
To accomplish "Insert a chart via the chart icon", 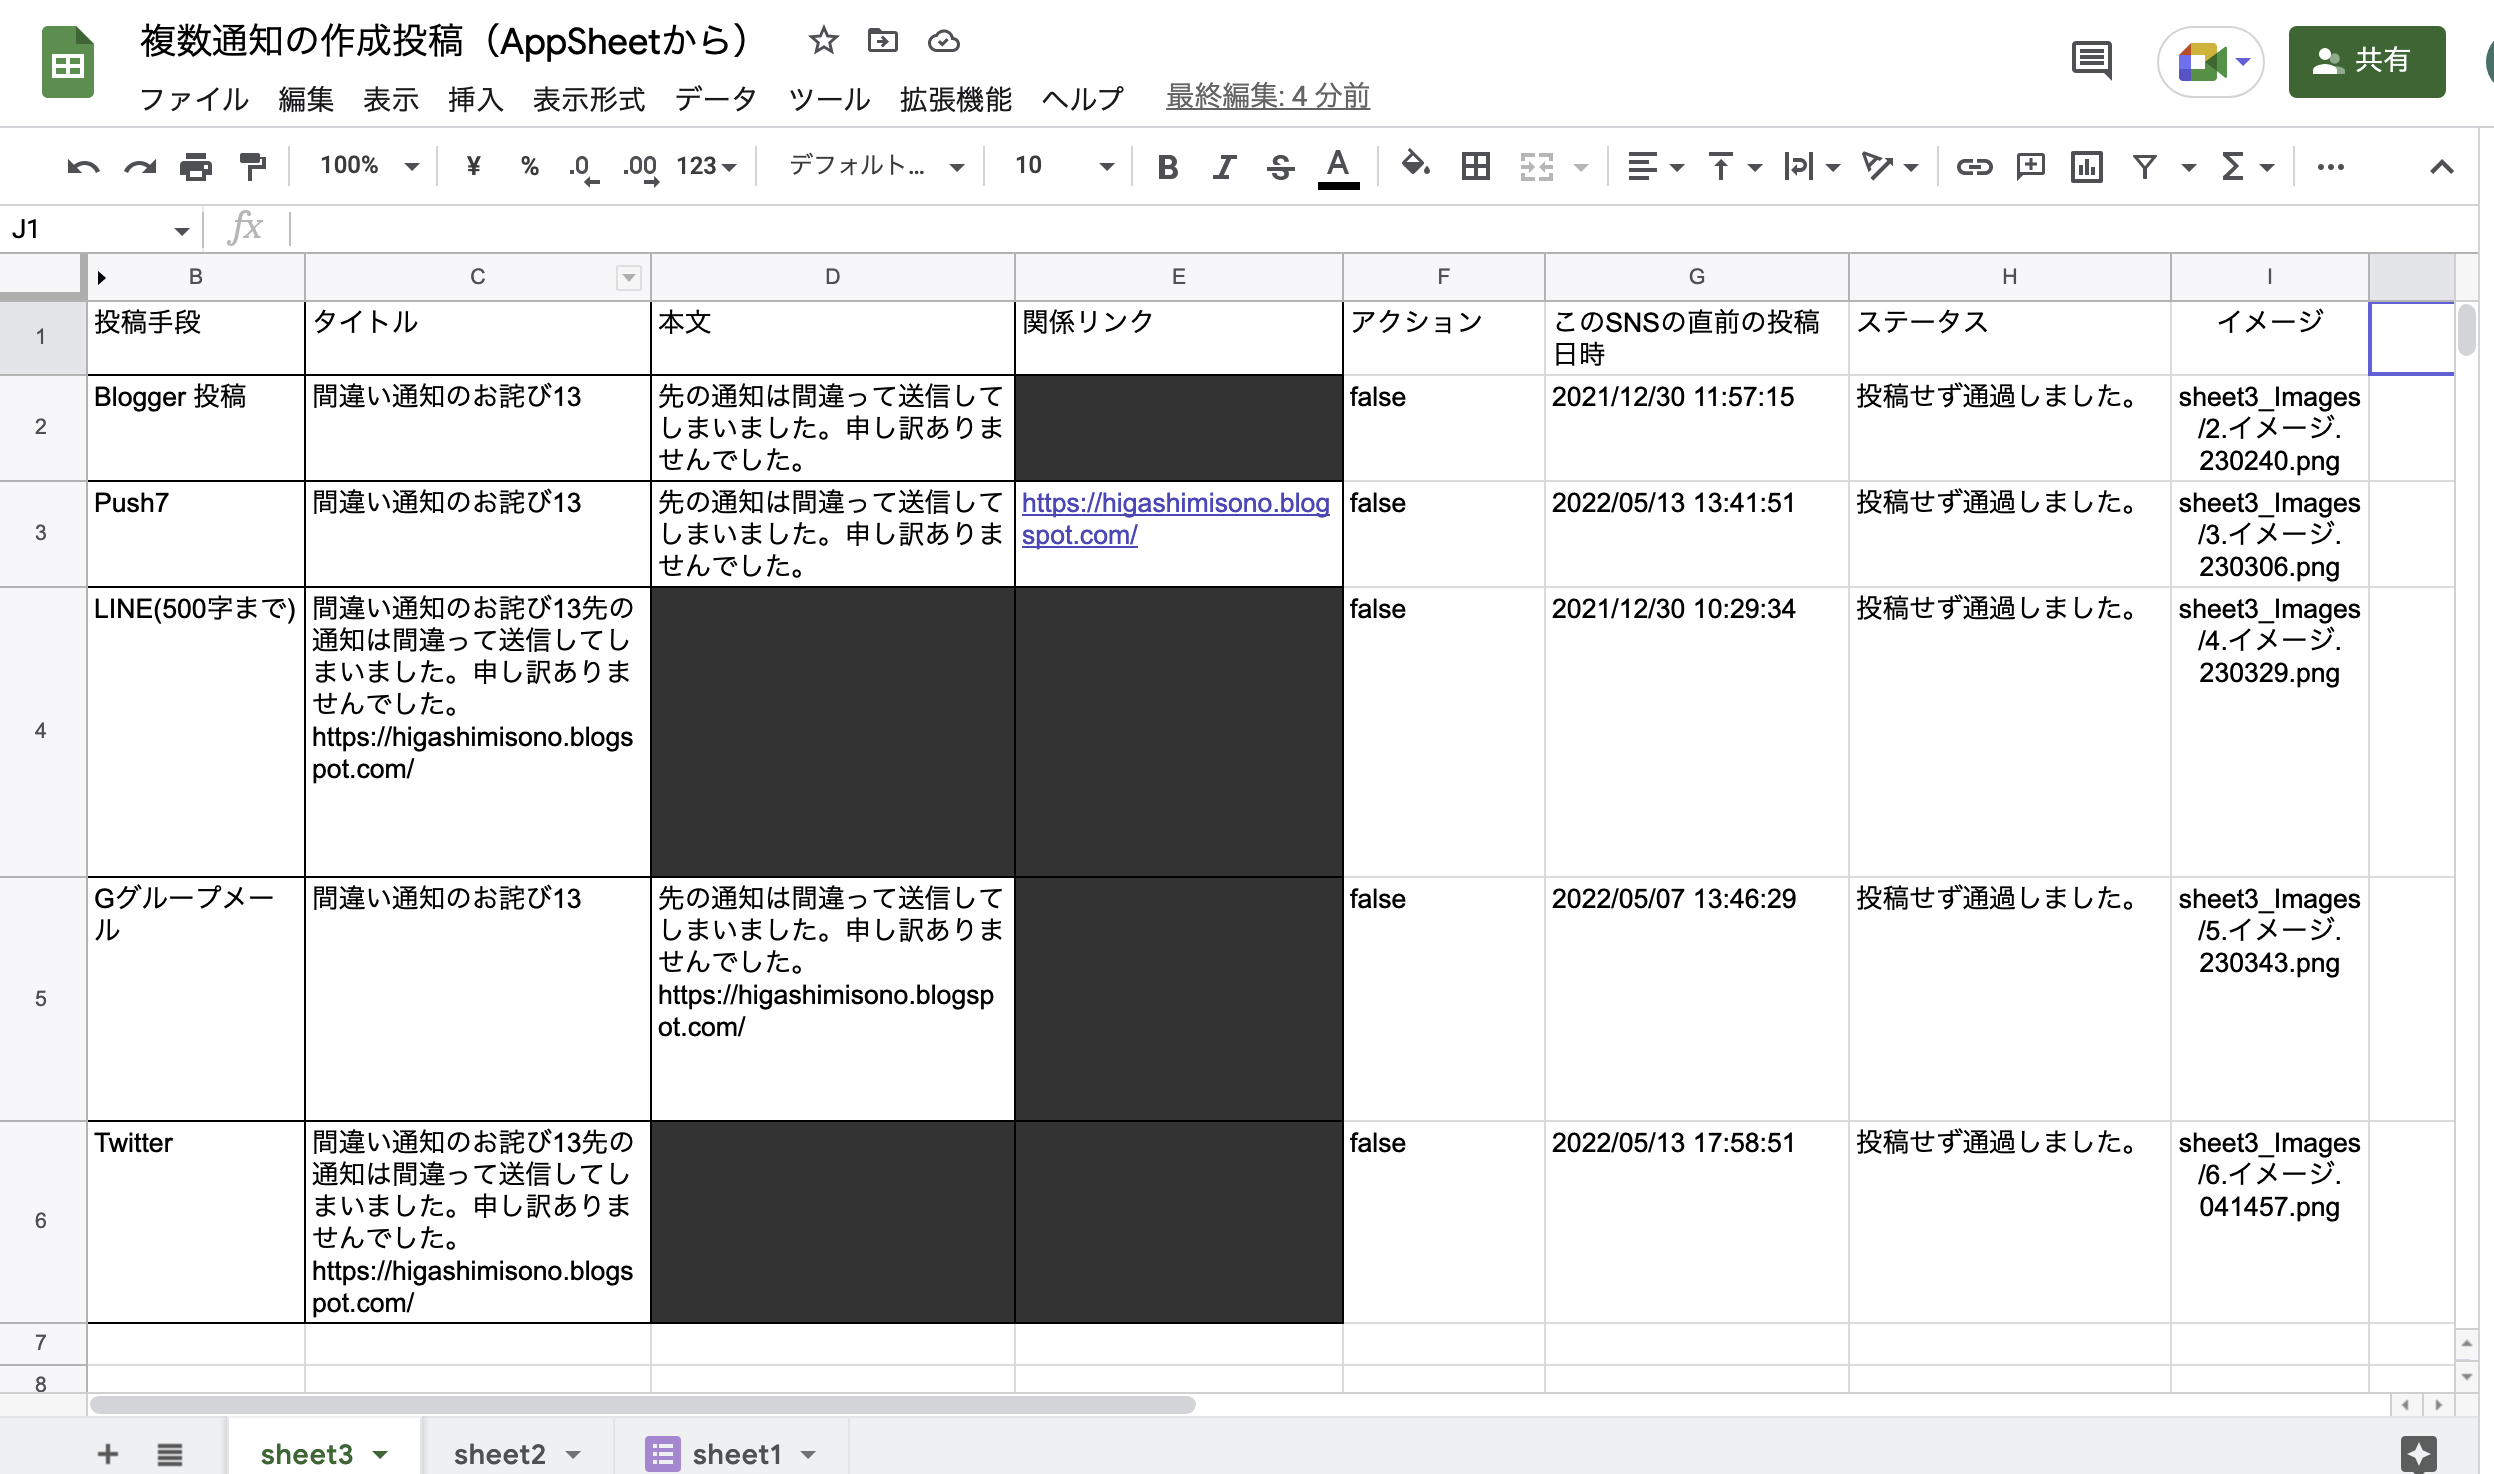I will [x=2086, y=167].
